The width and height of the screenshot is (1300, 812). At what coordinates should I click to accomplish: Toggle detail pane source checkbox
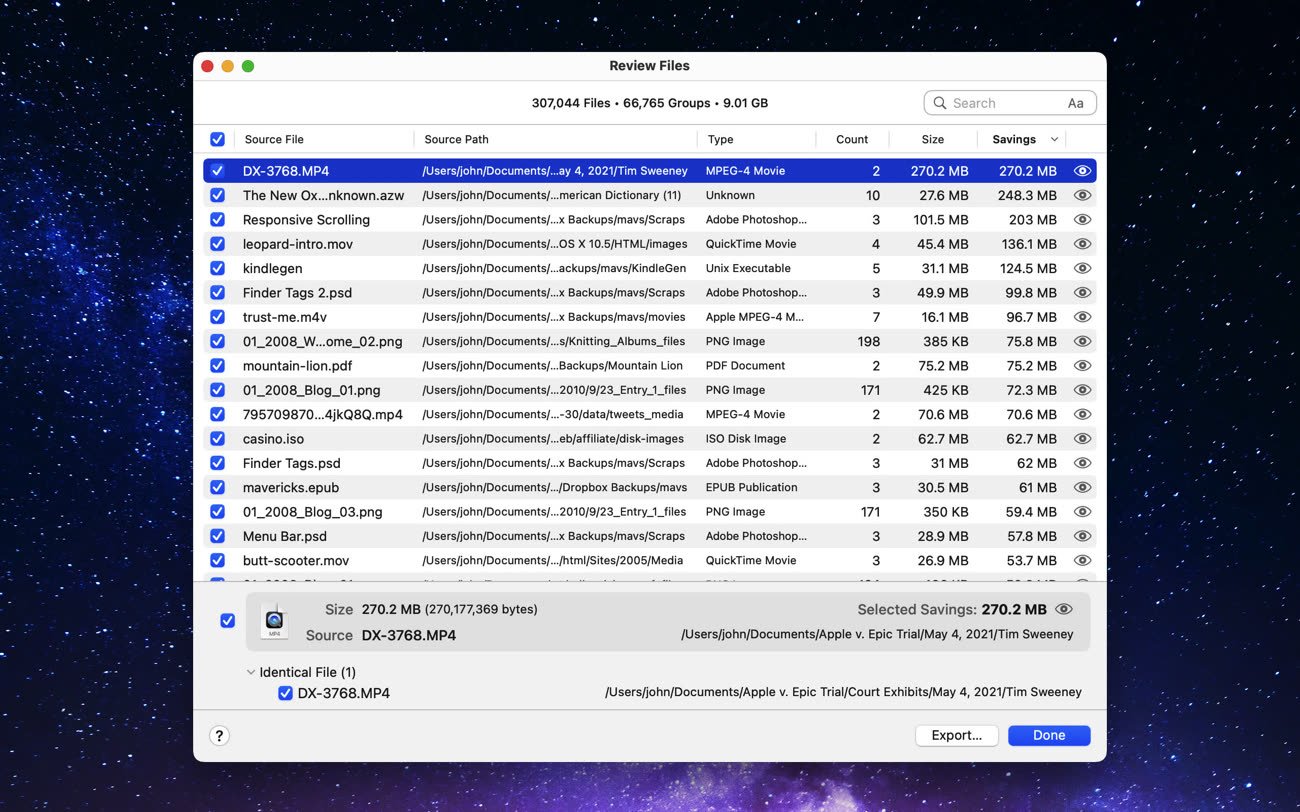pos(227,621)
